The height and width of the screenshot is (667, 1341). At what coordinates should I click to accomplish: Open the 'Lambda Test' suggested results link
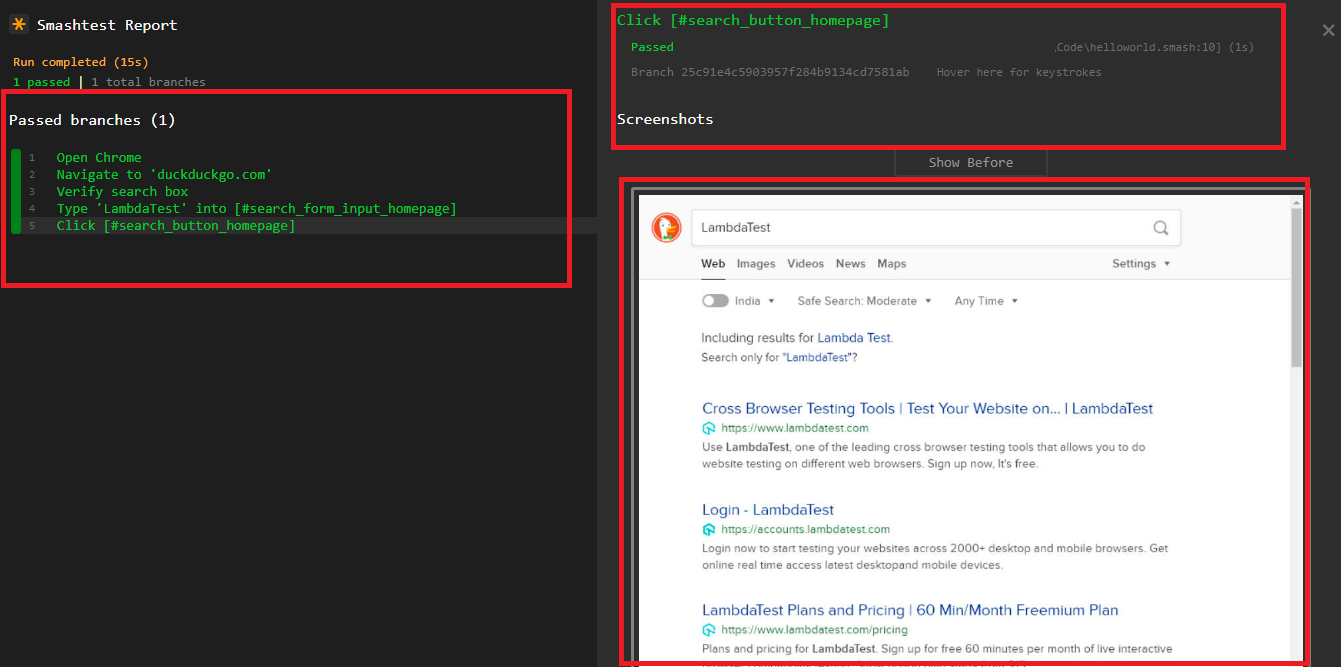pyautogui.click(x=854, y=338)
